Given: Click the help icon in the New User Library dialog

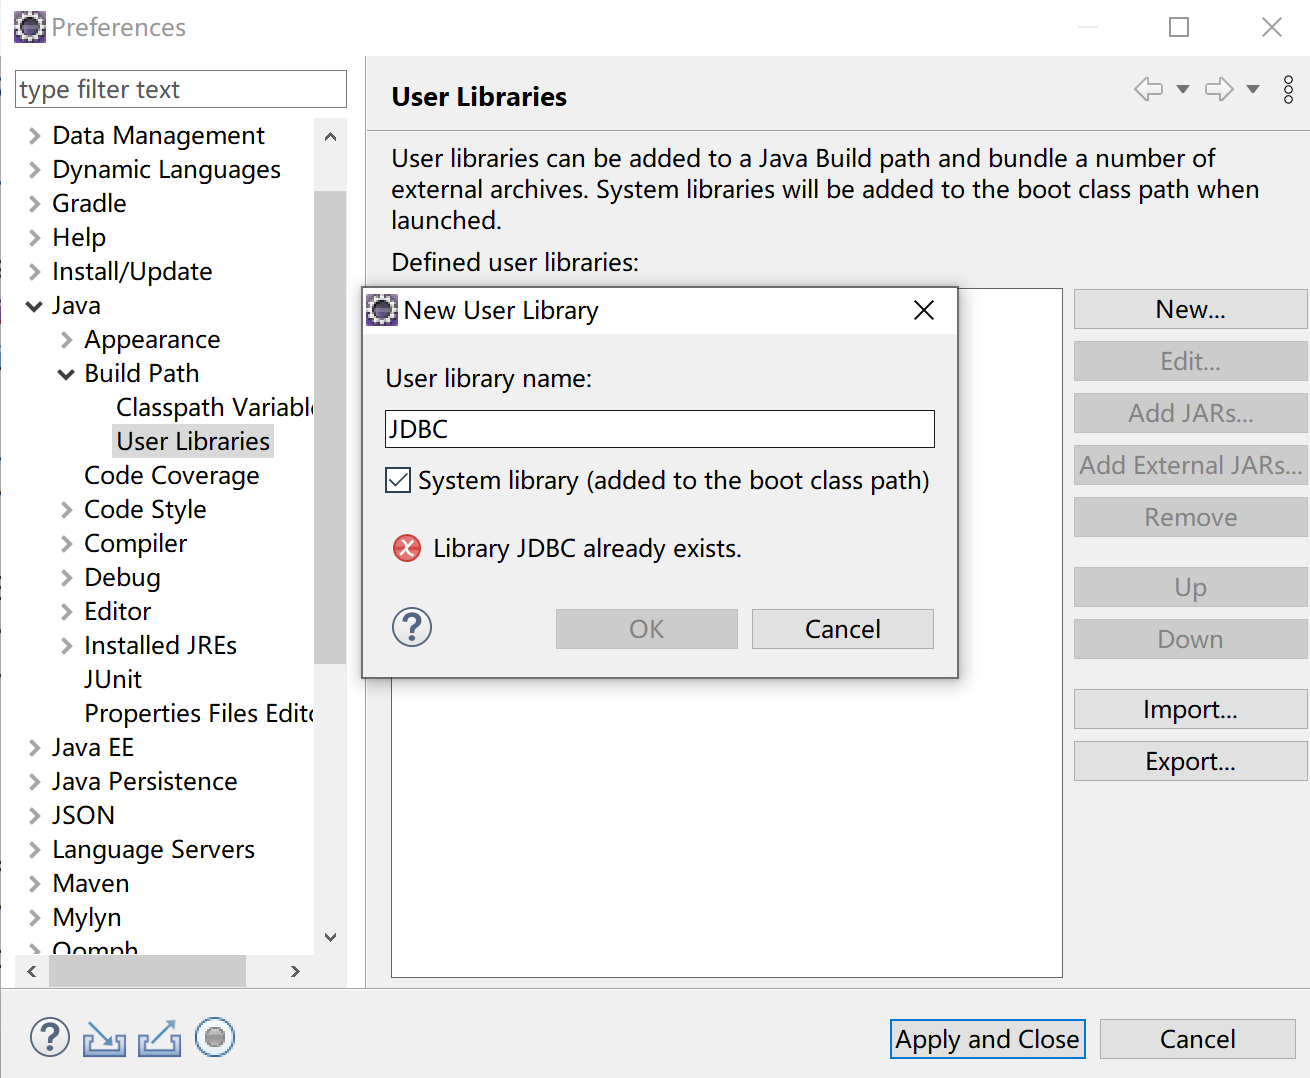Looking at the screenshot, I should (x=411, y=627).
